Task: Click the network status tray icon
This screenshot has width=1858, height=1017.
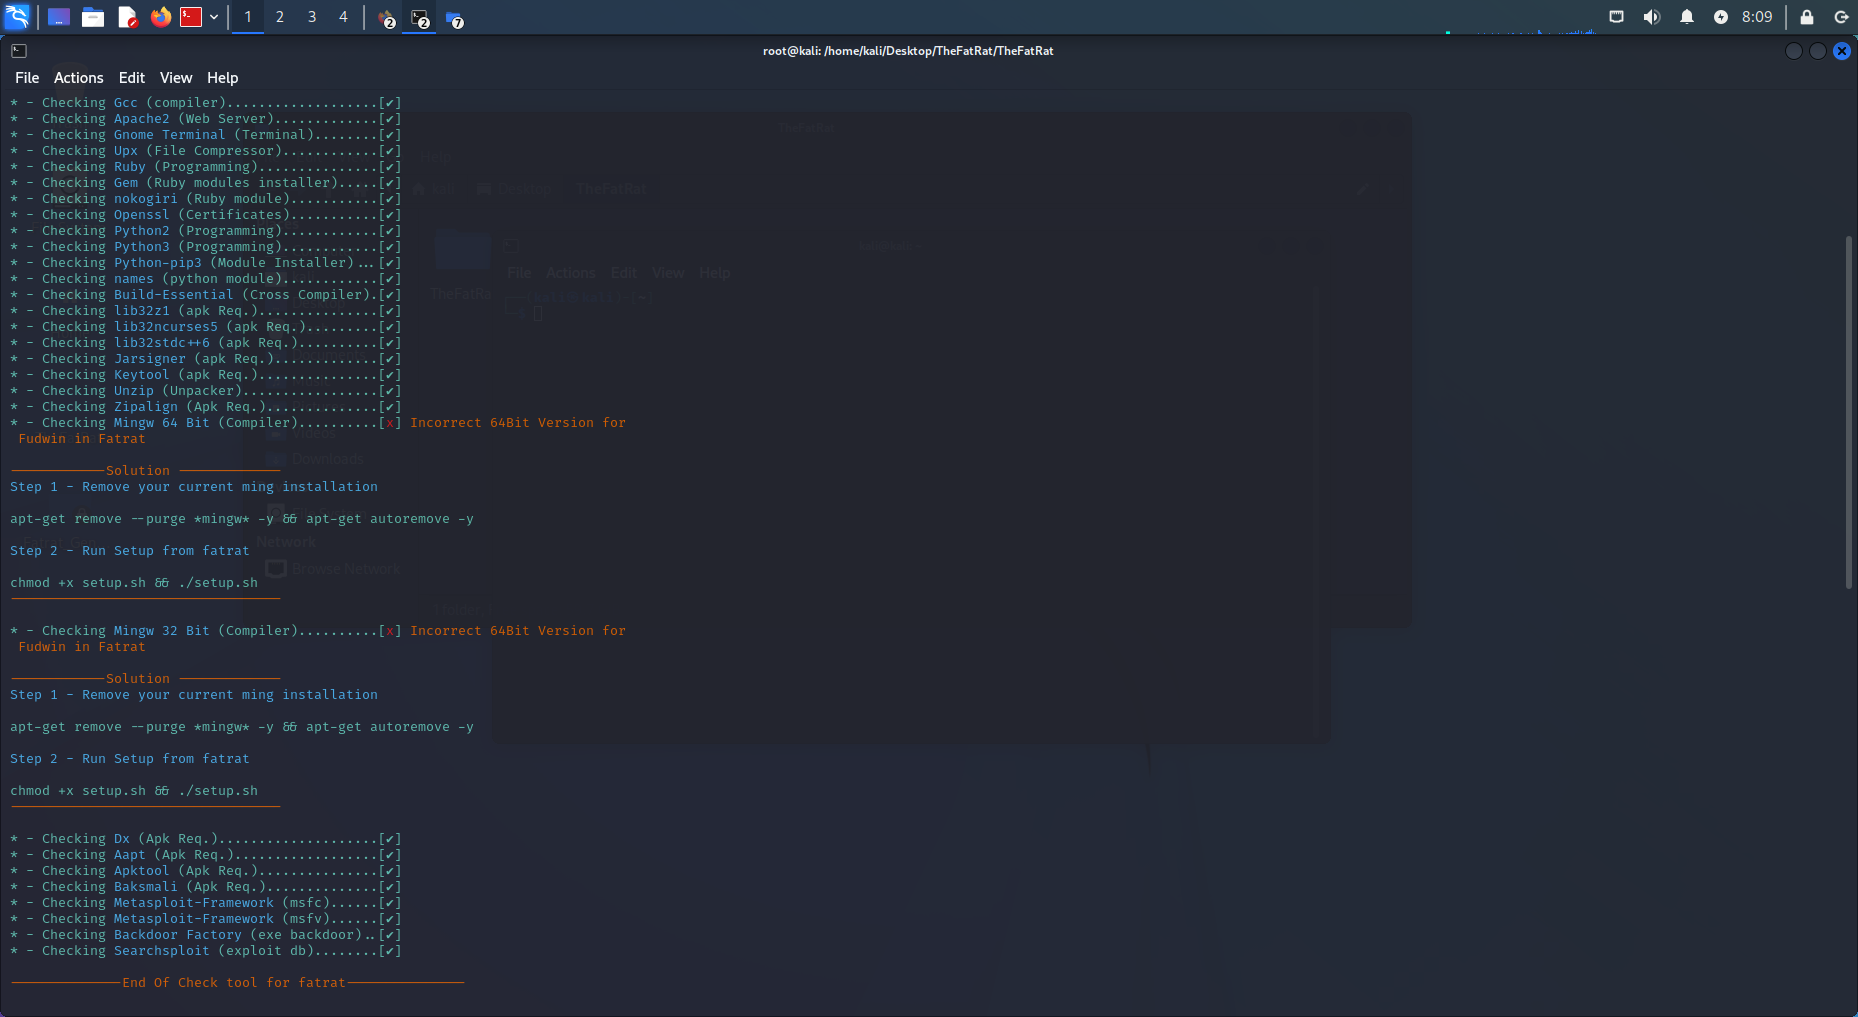Action: click(x=1616, y=17)
